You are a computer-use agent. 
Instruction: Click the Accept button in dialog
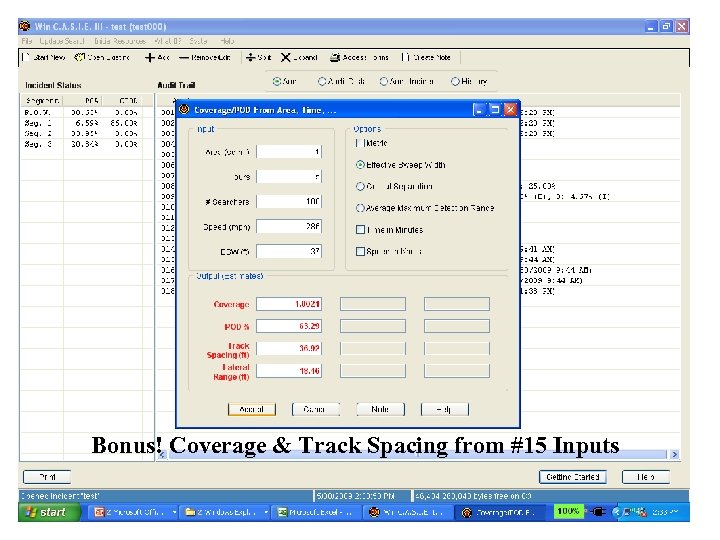click(252, 409)
